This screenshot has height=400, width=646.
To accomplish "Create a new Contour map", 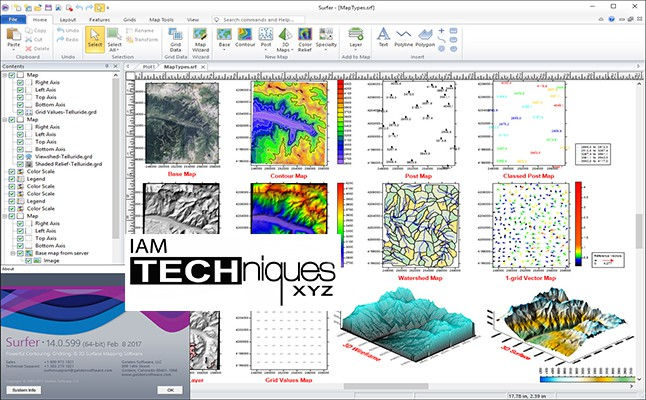I will (245, 37).
